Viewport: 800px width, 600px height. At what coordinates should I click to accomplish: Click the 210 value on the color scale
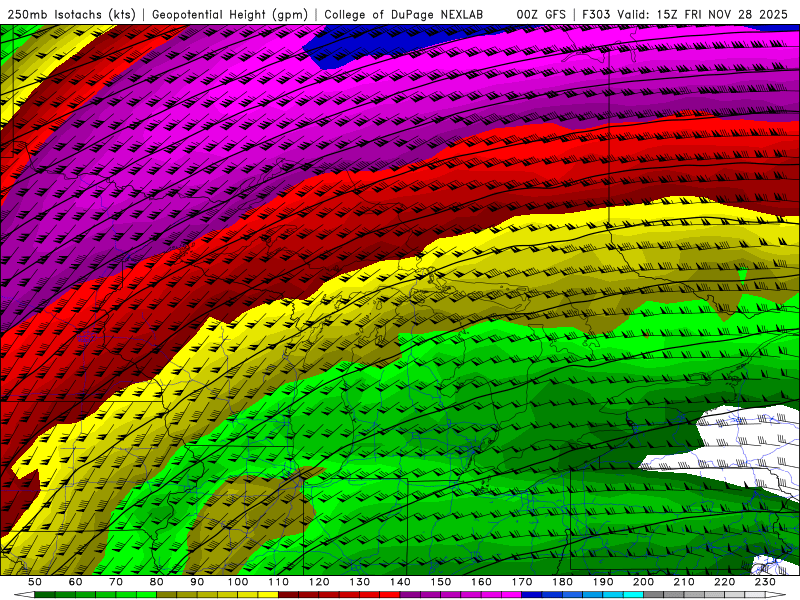coord(684,582)
